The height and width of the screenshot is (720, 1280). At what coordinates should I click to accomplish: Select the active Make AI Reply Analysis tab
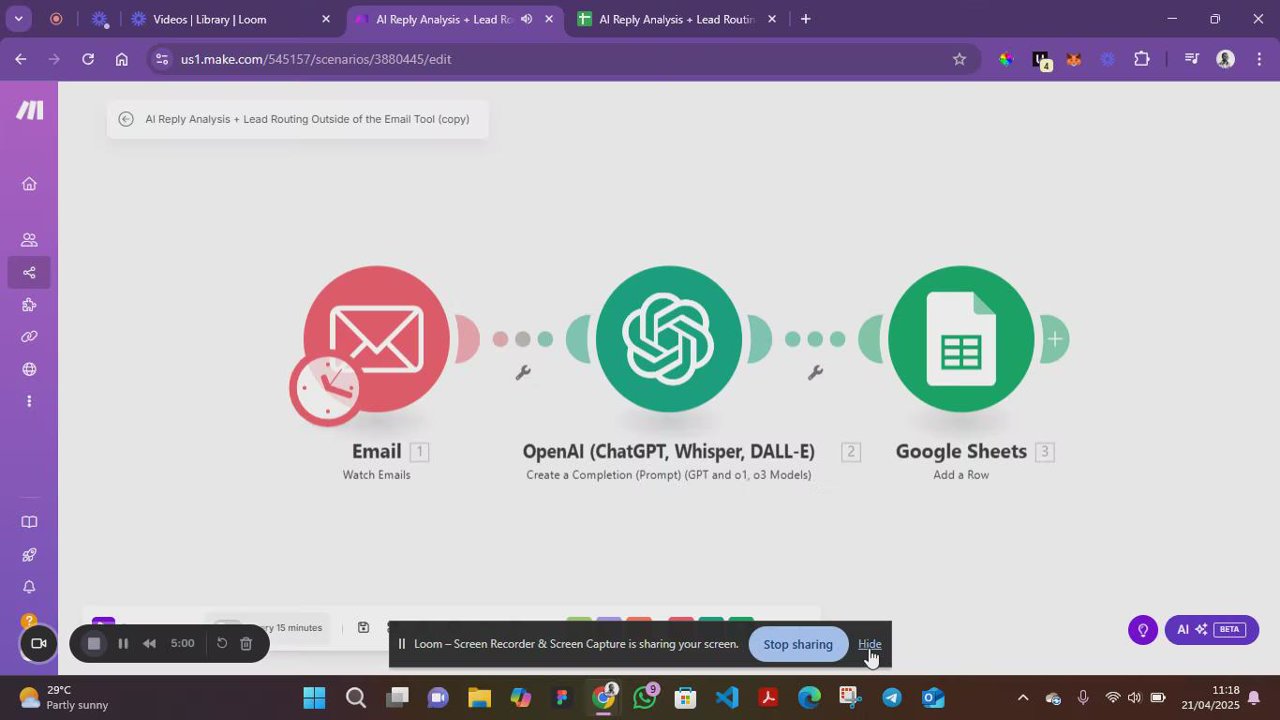[x=443, y=19]
